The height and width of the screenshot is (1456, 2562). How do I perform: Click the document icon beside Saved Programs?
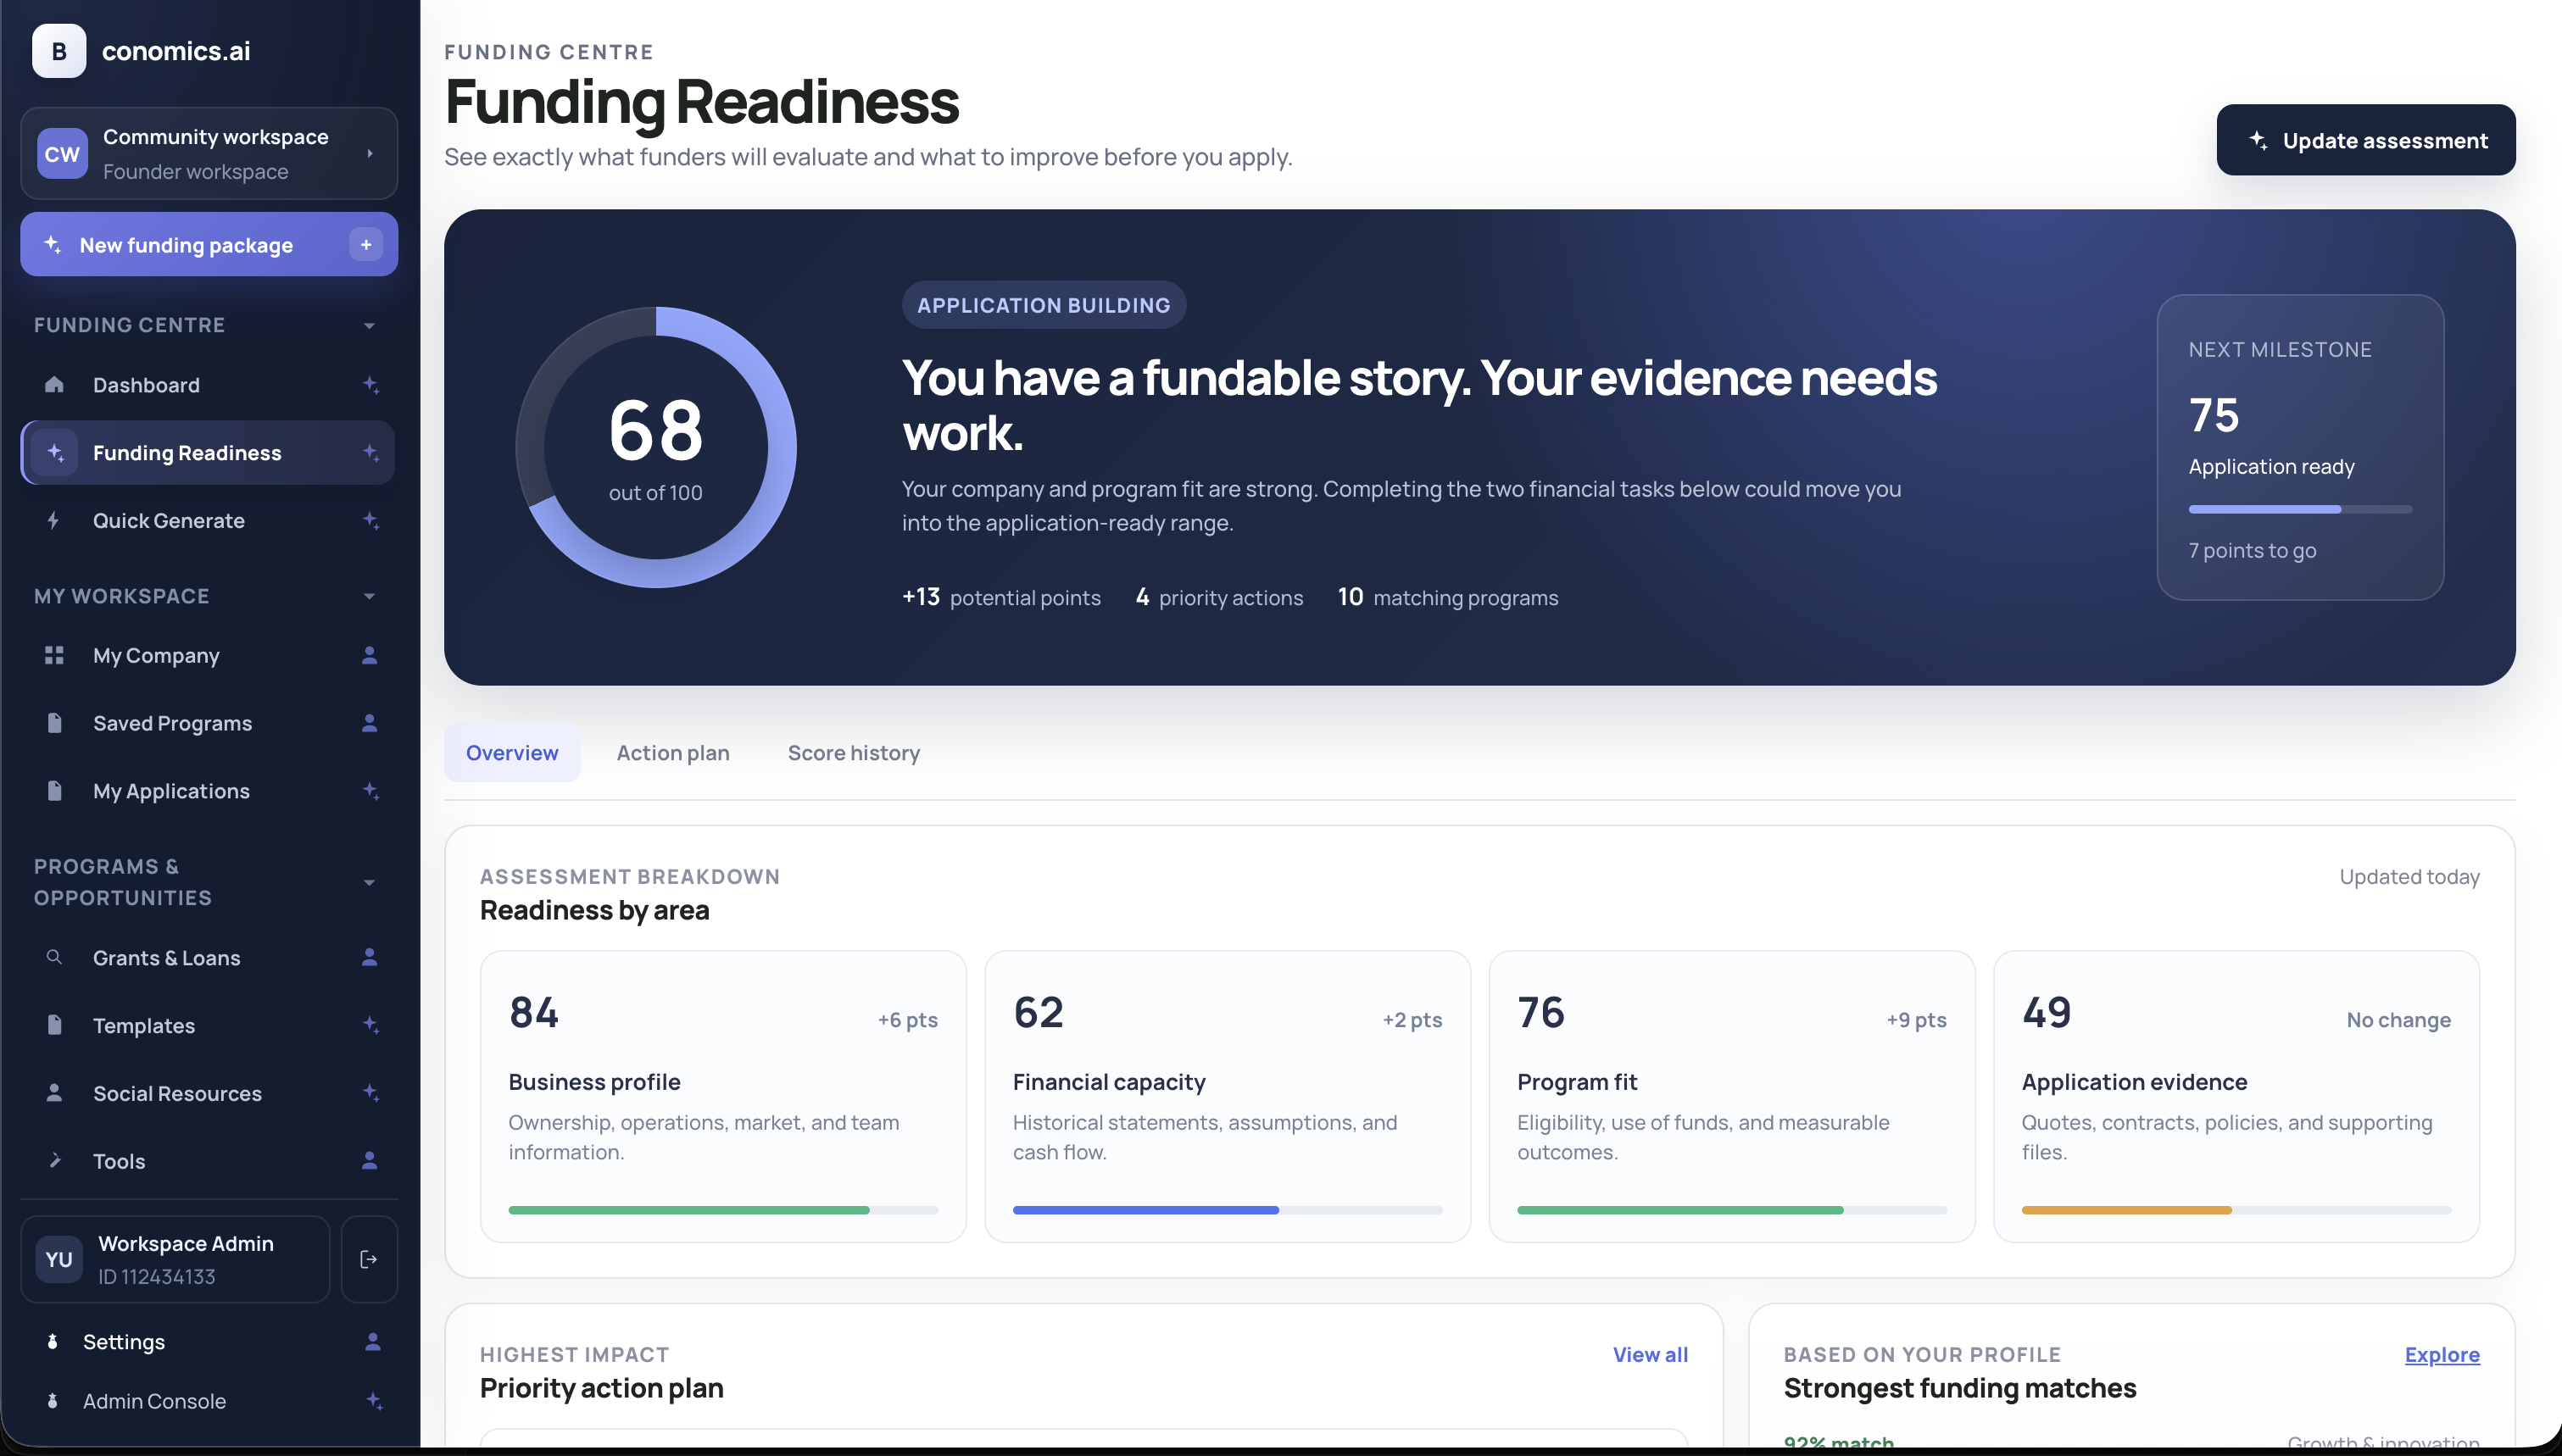tap(54, 723)
